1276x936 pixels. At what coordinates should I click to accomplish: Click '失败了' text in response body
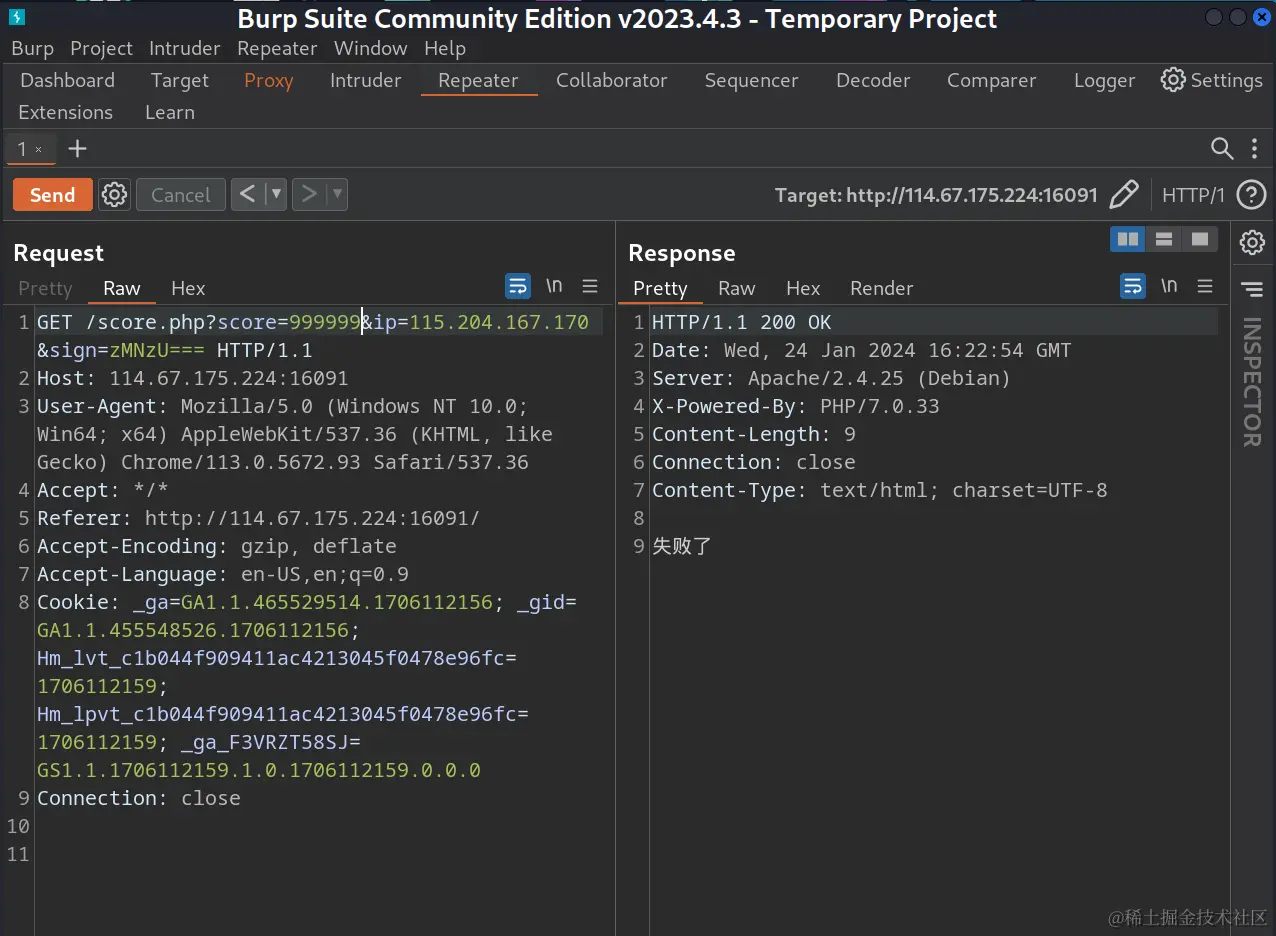coord(682,546)
